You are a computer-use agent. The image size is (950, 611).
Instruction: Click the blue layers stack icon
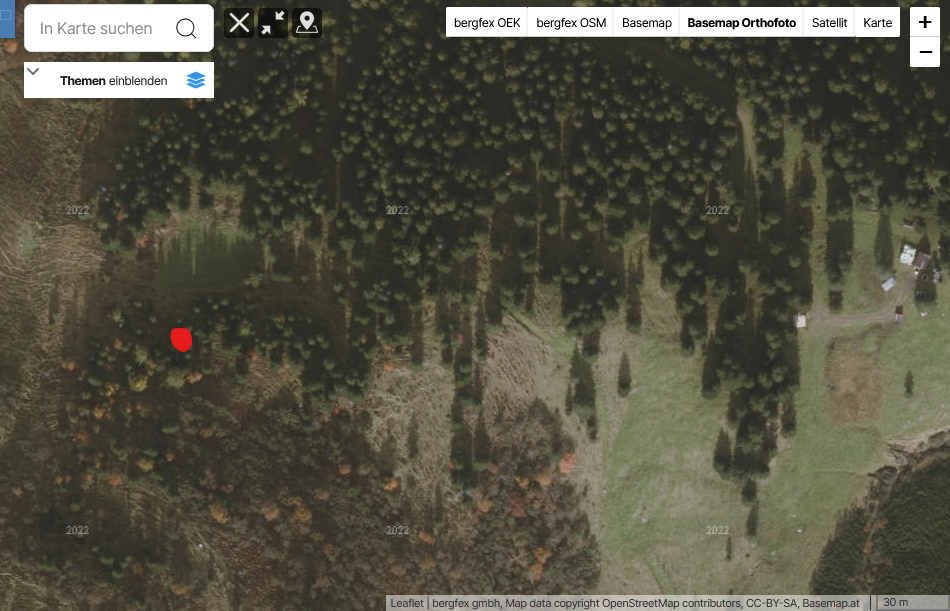coord(196,80)
